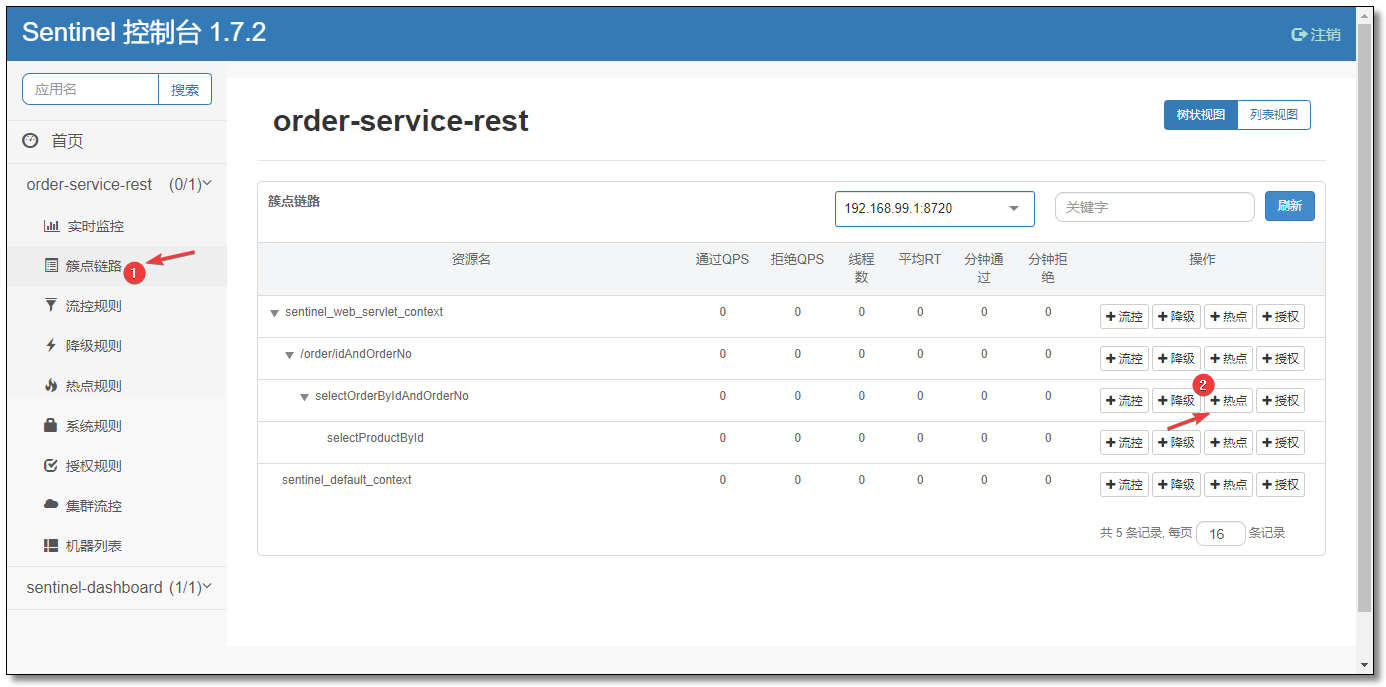1386x687 pixels.
Task: Add 热点 rule for selectOrderByIdAndOrderNo
Action: coord(1228,401)
